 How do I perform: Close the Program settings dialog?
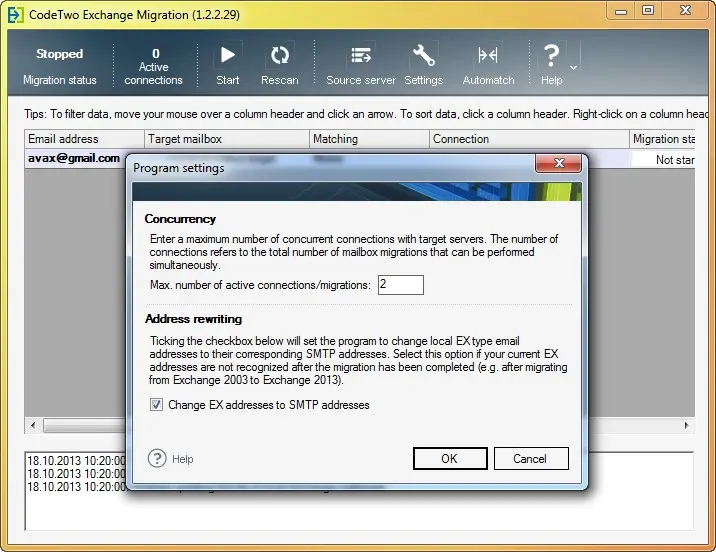coord(558,163)
